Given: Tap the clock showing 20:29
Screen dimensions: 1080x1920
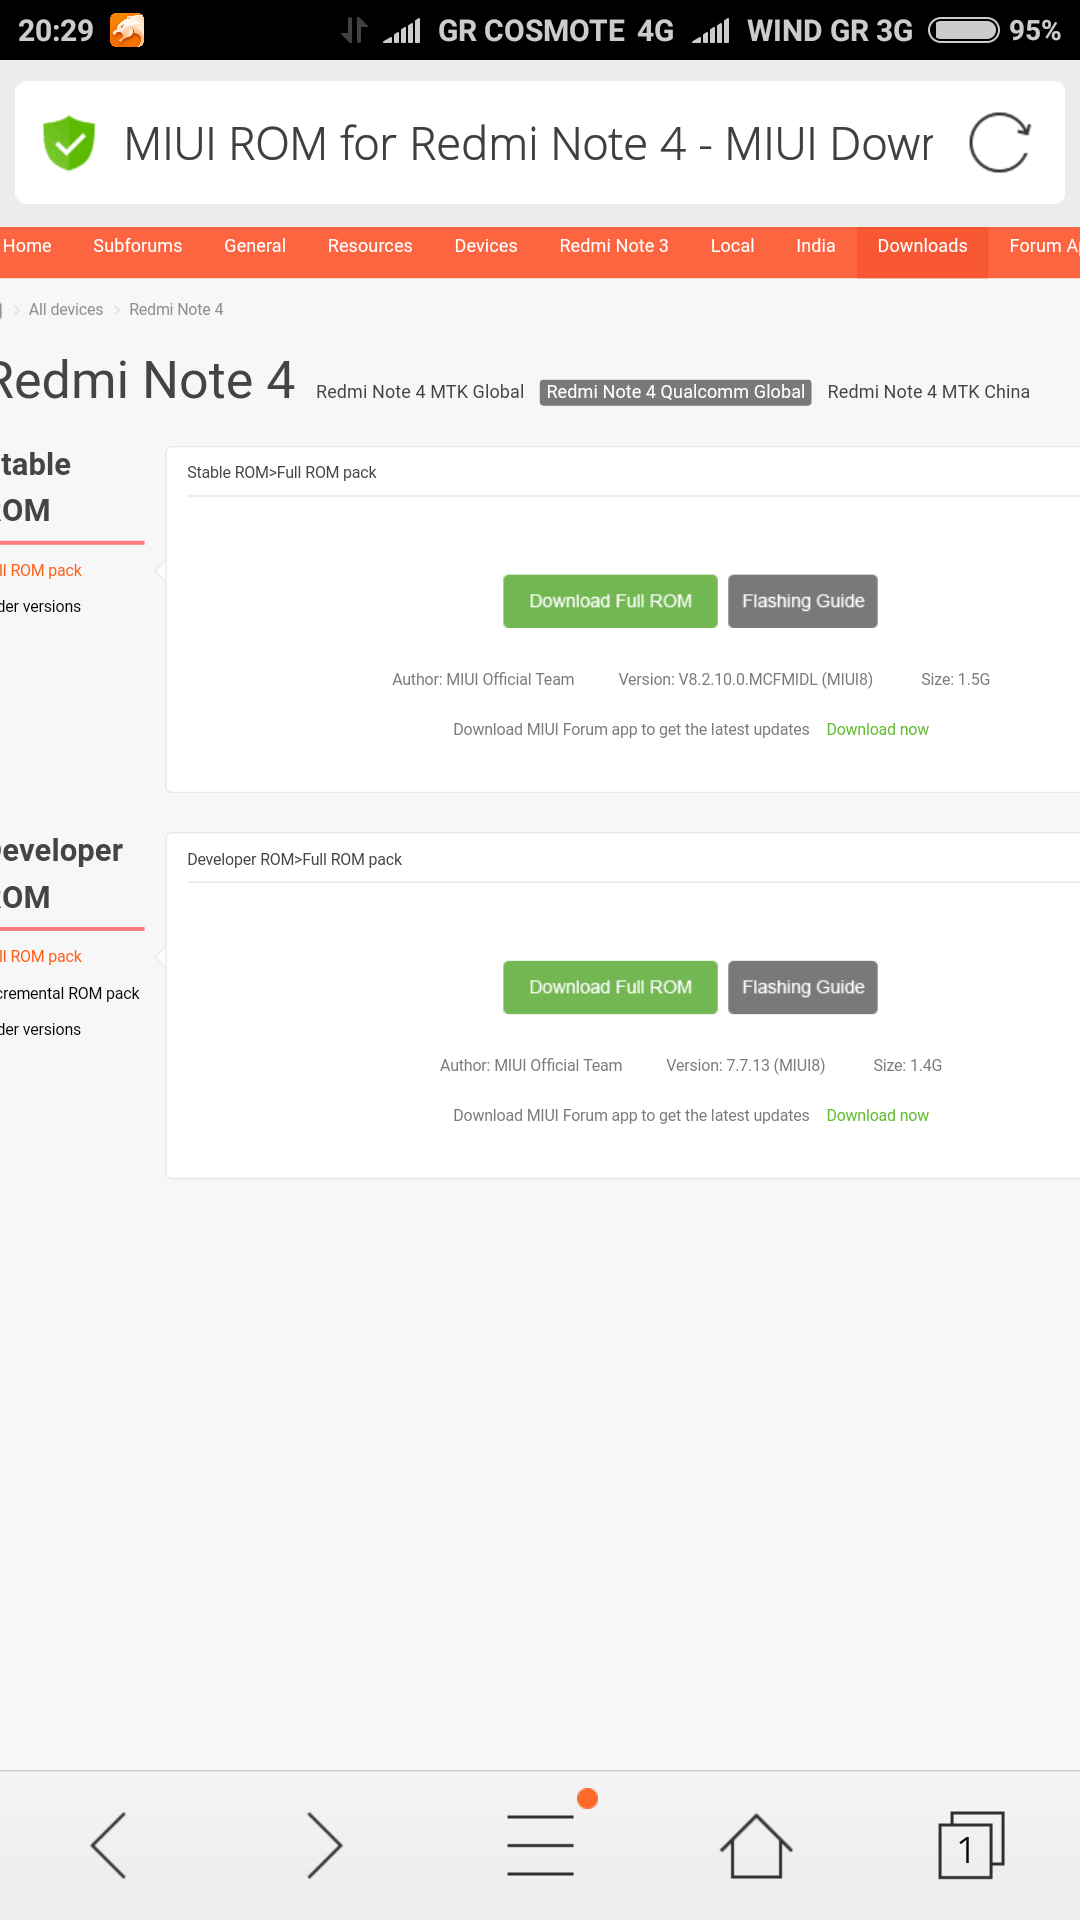Looking at the screenshot, I should click(56, 30).
